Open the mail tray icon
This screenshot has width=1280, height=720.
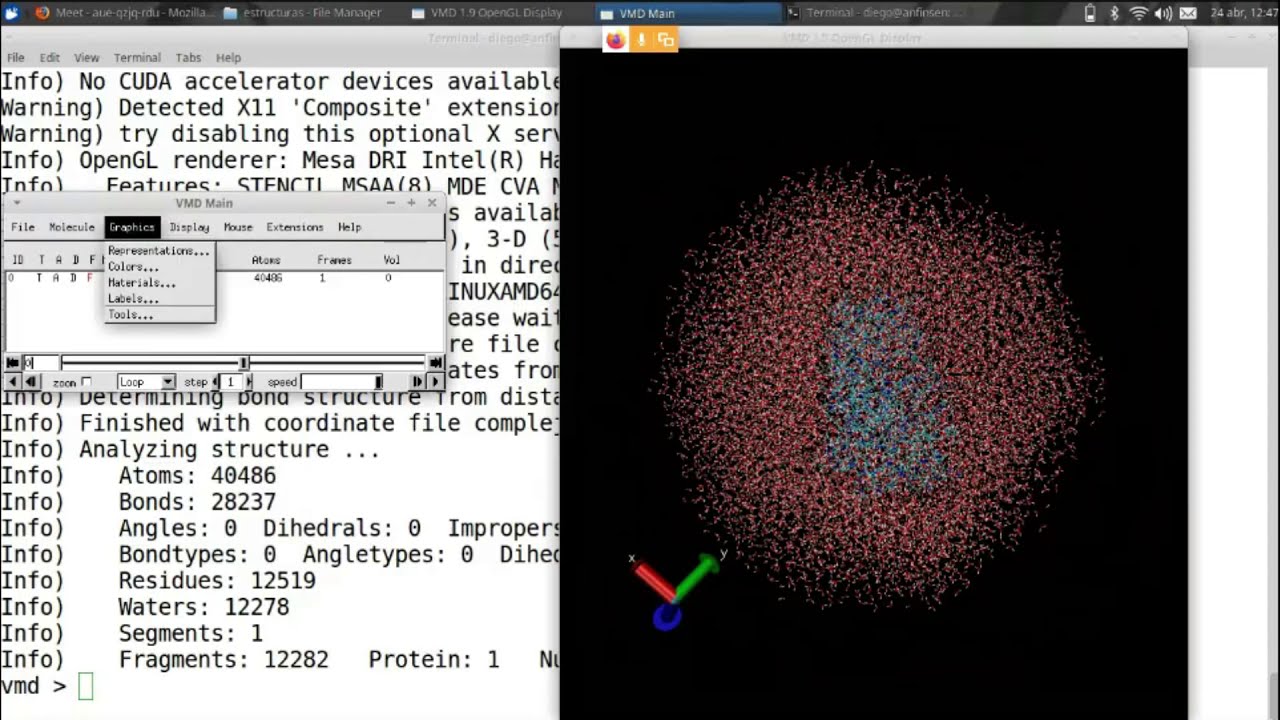[x=1188, y=13]
